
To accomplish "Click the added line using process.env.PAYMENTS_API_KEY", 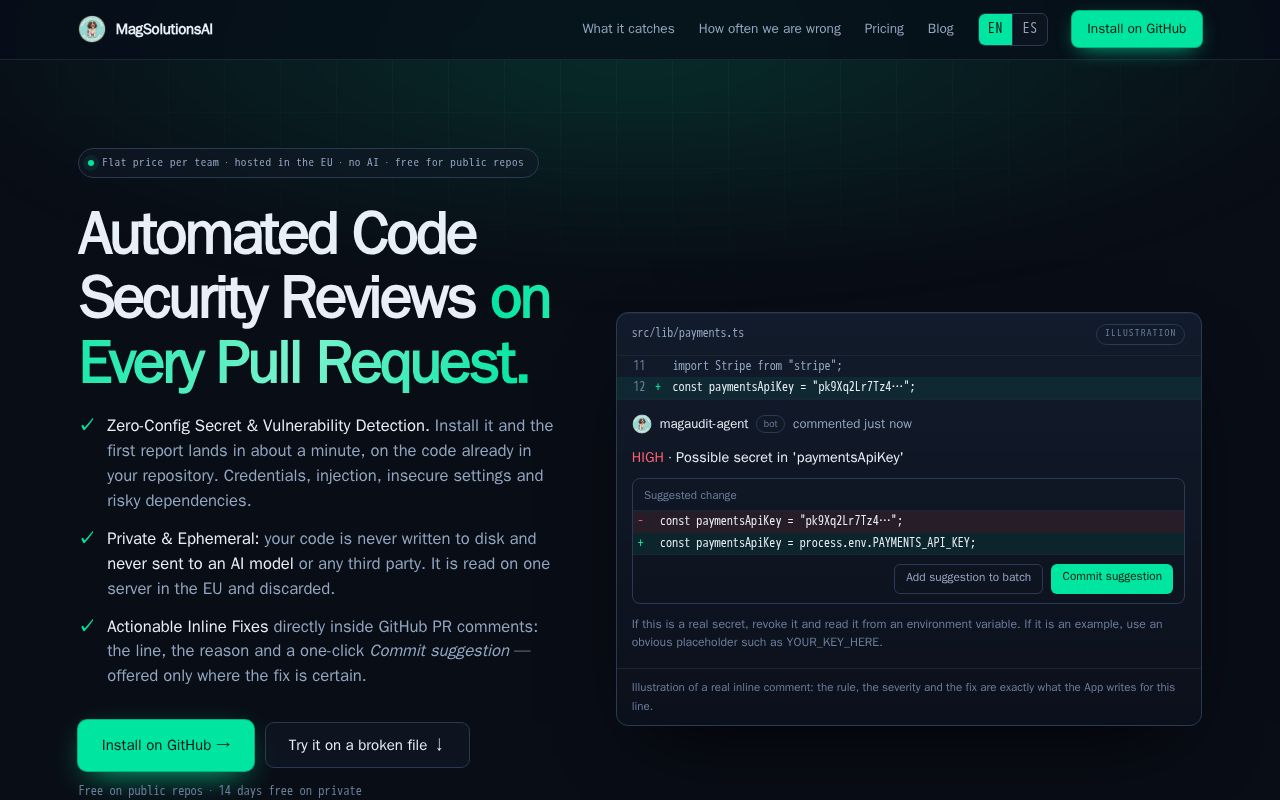I will pos(908,543).
